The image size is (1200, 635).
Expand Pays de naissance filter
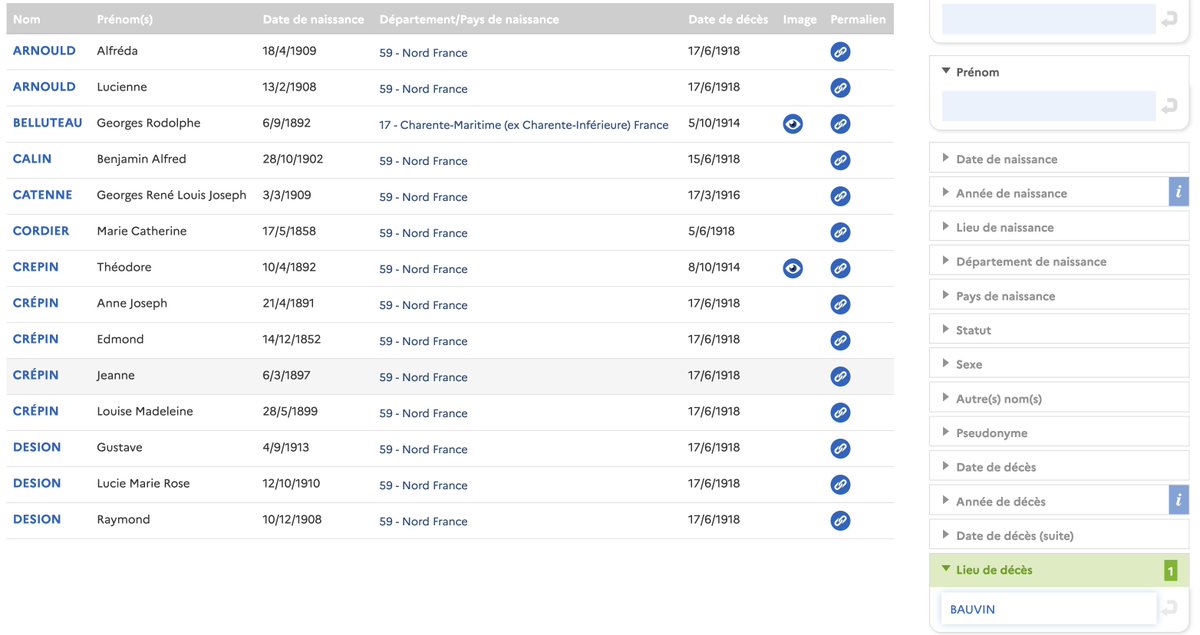[1059, 296]
